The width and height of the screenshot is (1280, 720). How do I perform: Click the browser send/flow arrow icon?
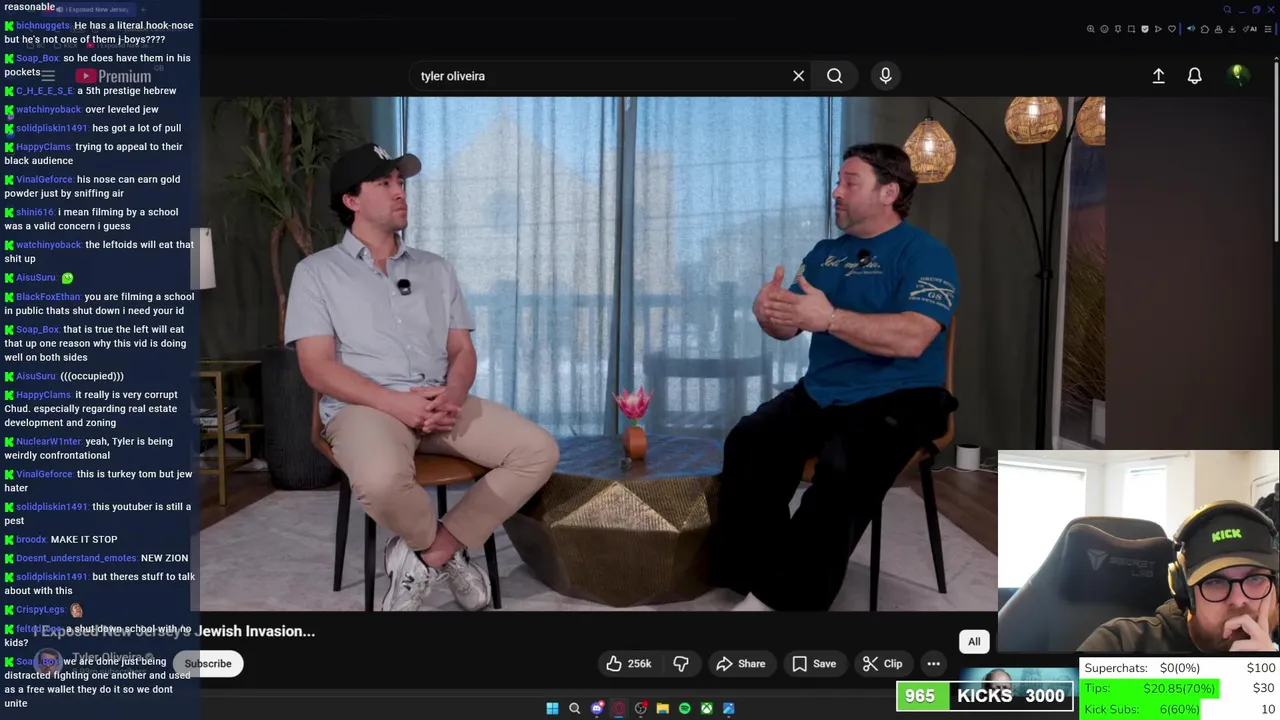pos(1158,29)
